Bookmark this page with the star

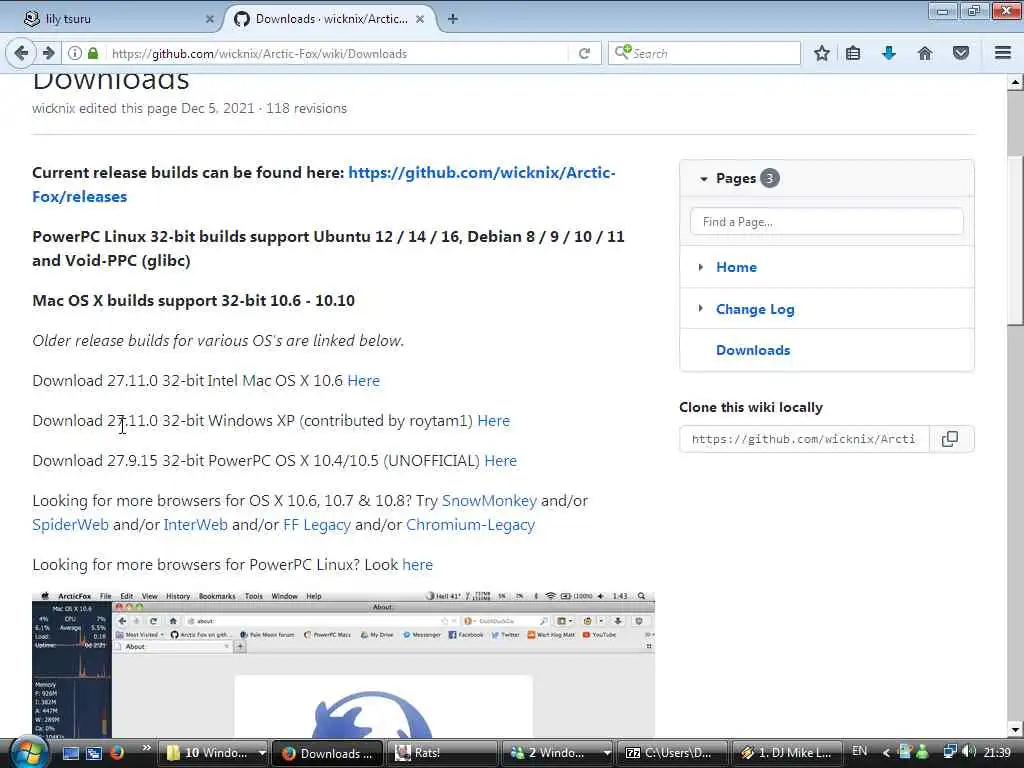(822, 54)
